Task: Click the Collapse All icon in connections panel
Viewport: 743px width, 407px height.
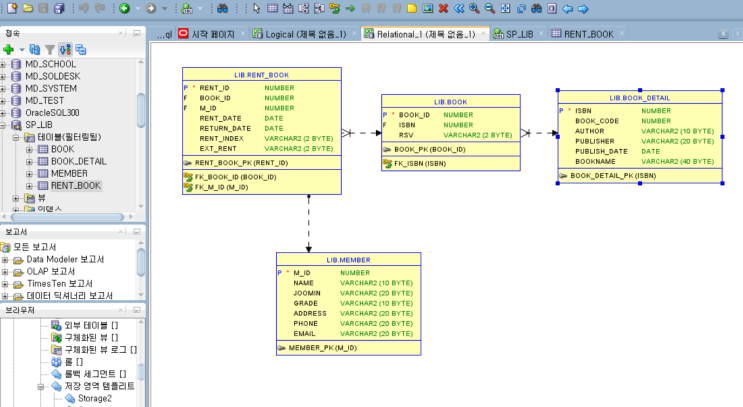Action: click(81, 49)
